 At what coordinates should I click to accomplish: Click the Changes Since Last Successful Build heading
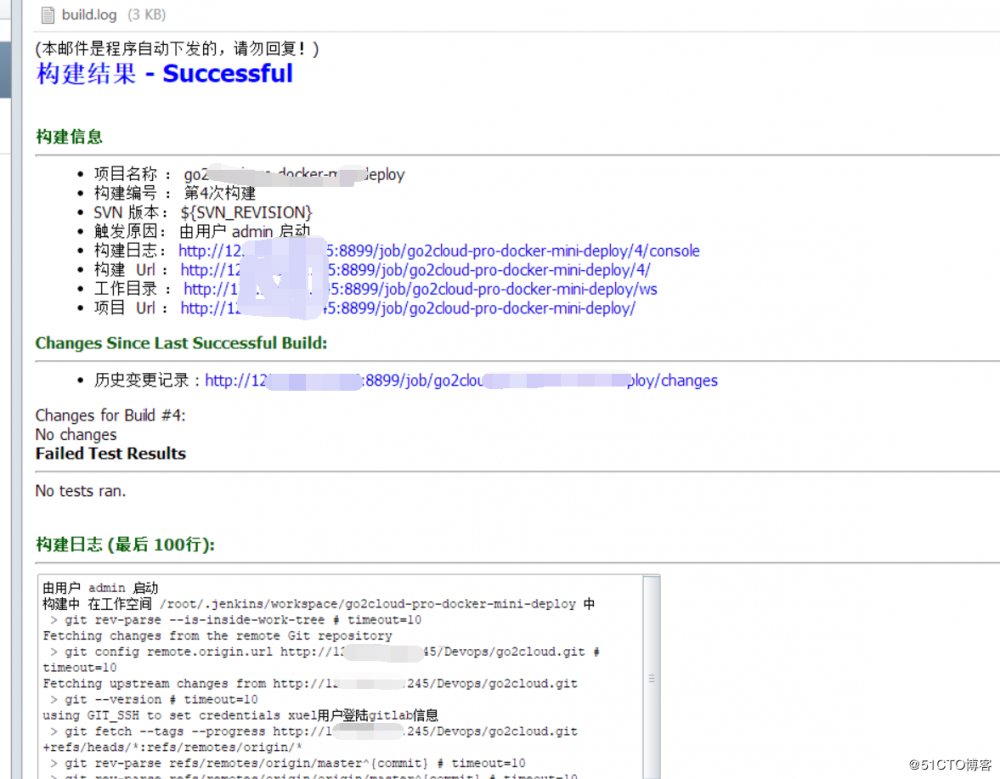click(x=181, y=343)
